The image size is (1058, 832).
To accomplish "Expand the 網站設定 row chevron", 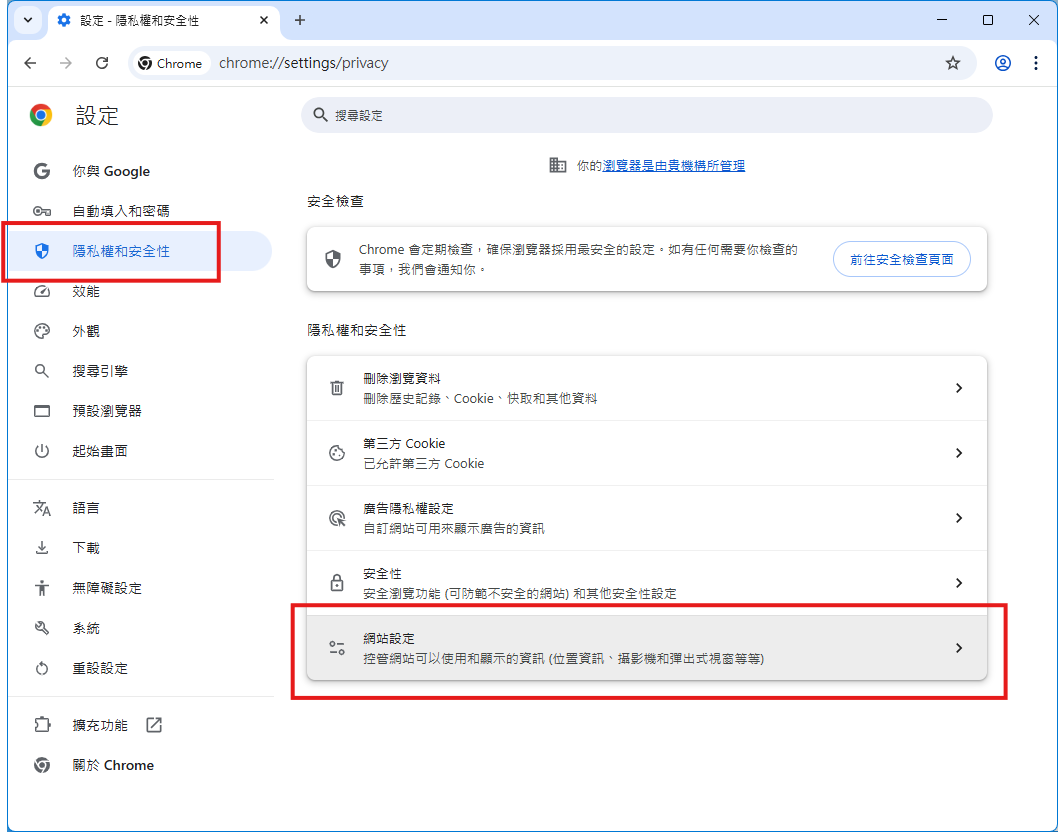I will pyautogui.click(x=959, y=647).
